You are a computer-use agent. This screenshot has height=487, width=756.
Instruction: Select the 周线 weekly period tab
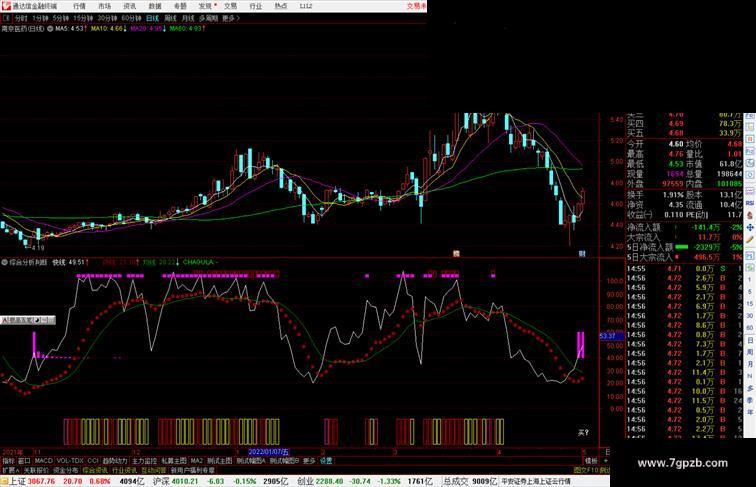(x=170, y=18)
